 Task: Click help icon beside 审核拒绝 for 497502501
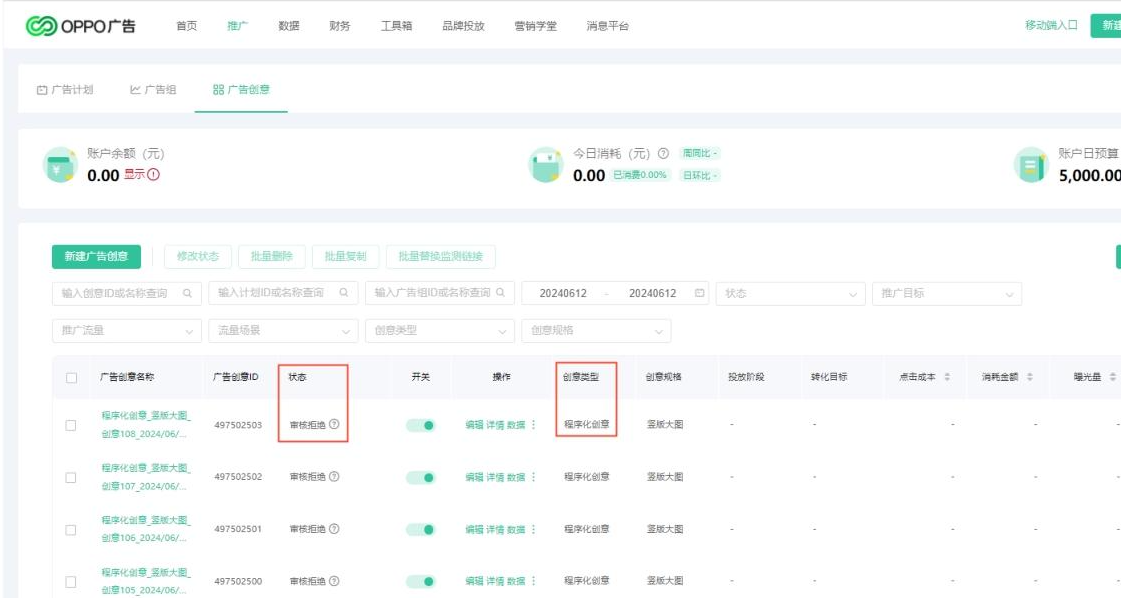[334, 529]
